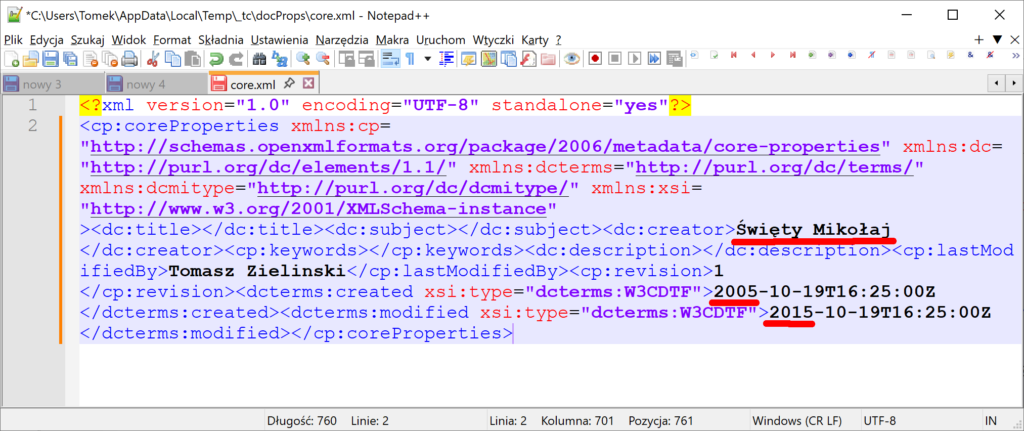Open Find with the binoculars icon
This screenshot has width=1024, height=431.
(259, 59)
